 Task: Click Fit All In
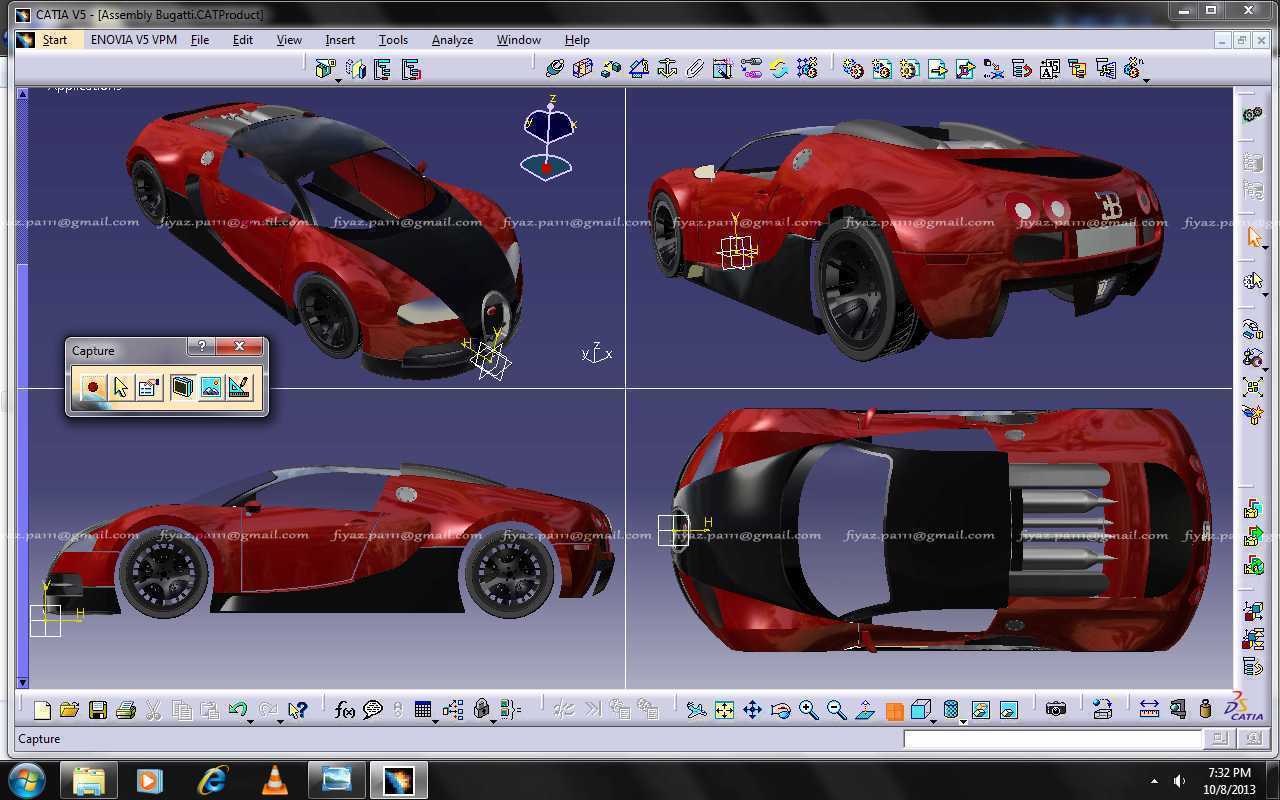click(x=725, y=710)
